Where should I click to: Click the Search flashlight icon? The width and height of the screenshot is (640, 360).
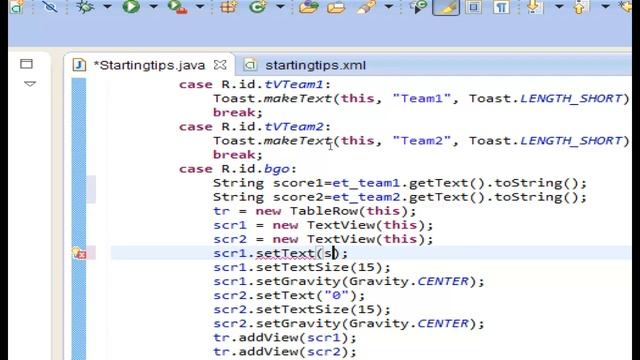click(x=366, y=7)
